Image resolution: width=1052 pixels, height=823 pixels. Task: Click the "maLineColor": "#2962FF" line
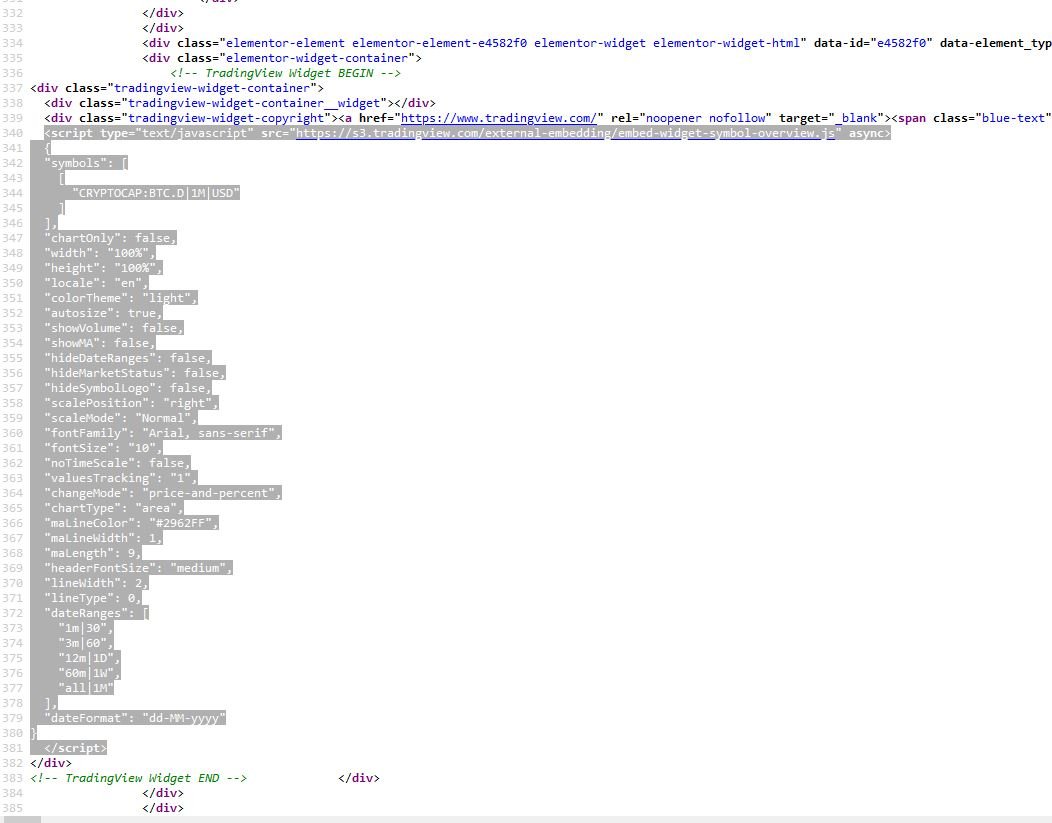(x=131, y=523)
